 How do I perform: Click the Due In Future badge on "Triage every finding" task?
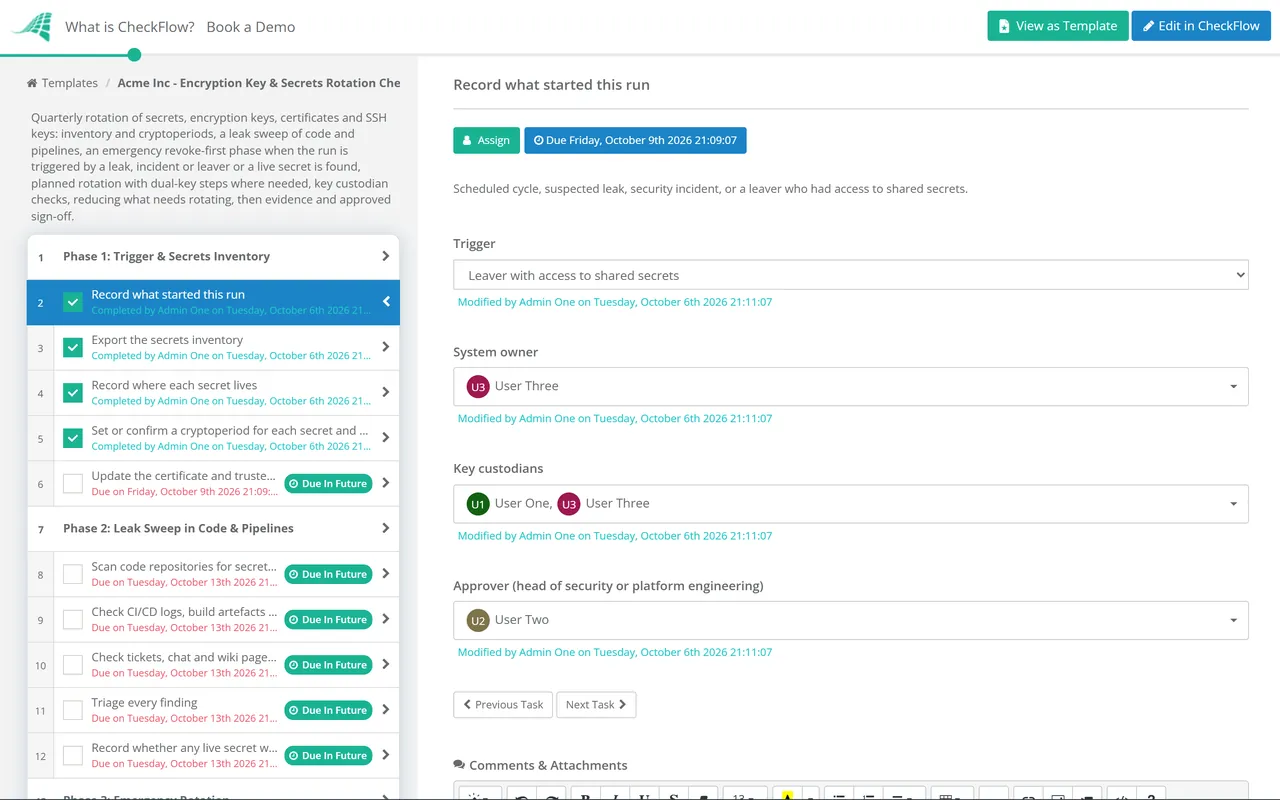click(328, 711)
